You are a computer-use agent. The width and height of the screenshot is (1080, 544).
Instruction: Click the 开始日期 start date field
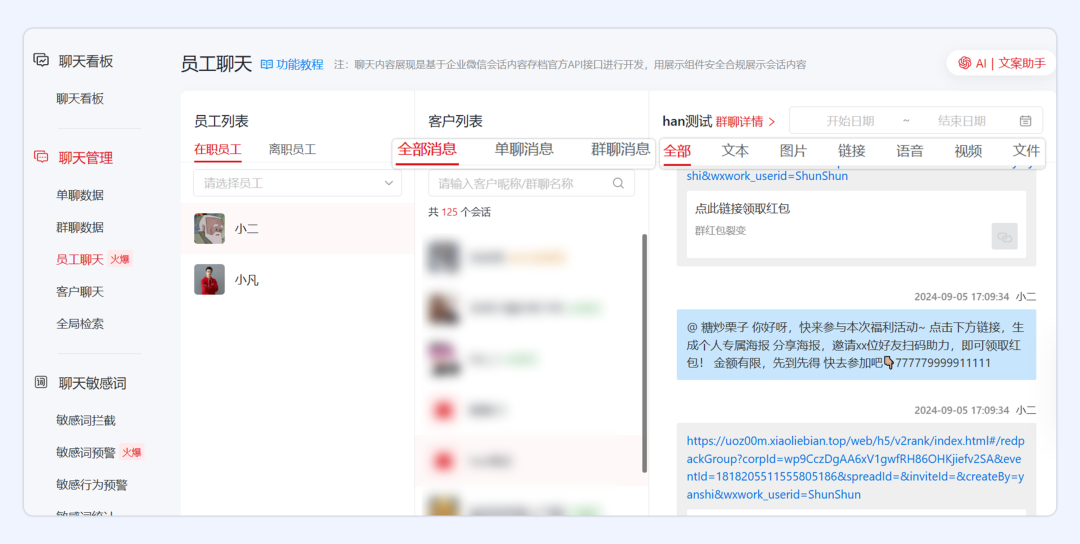point(849,121)
